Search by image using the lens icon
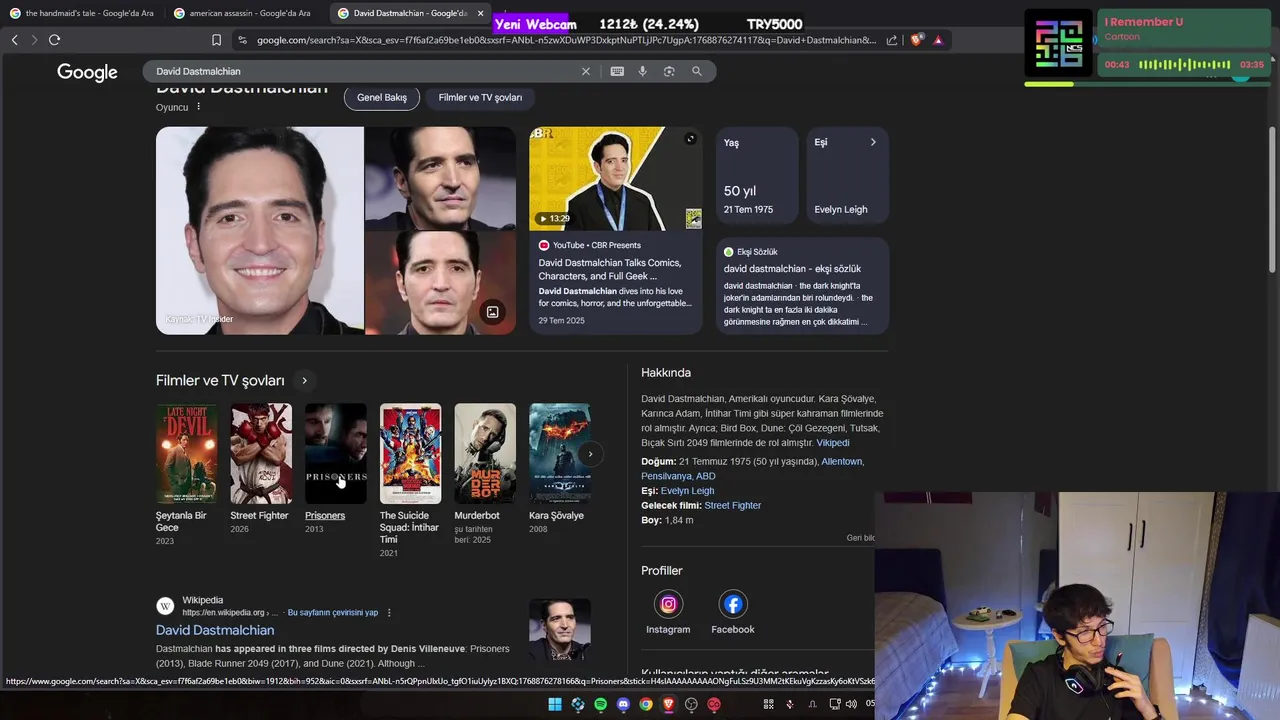The height and width of the screenshot is (720, 1280). [x=669, y=71]
